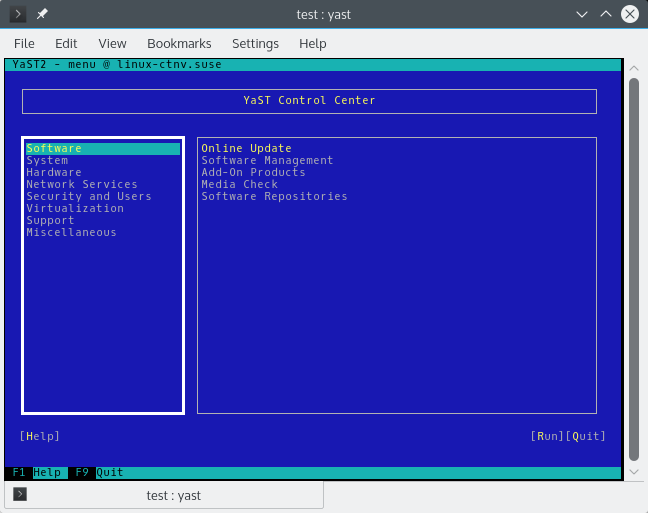This screenshot has width=648, height=513.
Task: Click the scrollbar down arrow
Action: tap(634, 472)
